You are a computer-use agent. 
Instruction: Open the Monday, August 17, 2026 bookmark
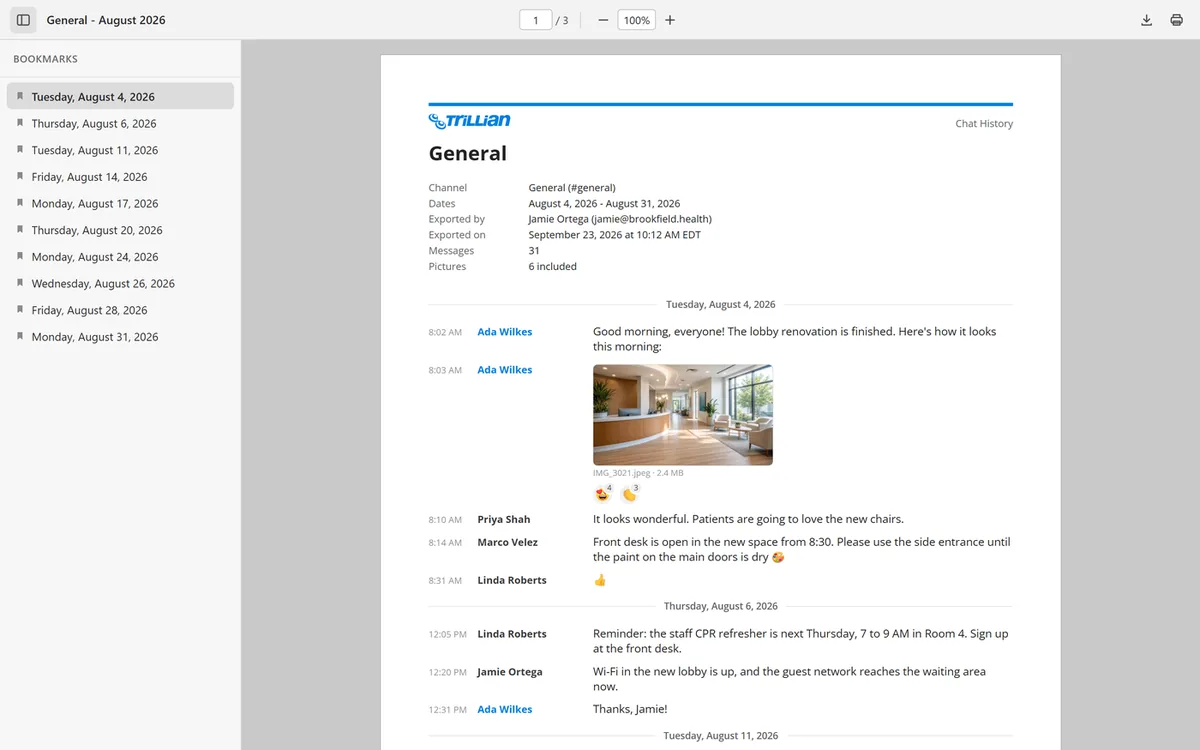[x=120, y=203]
